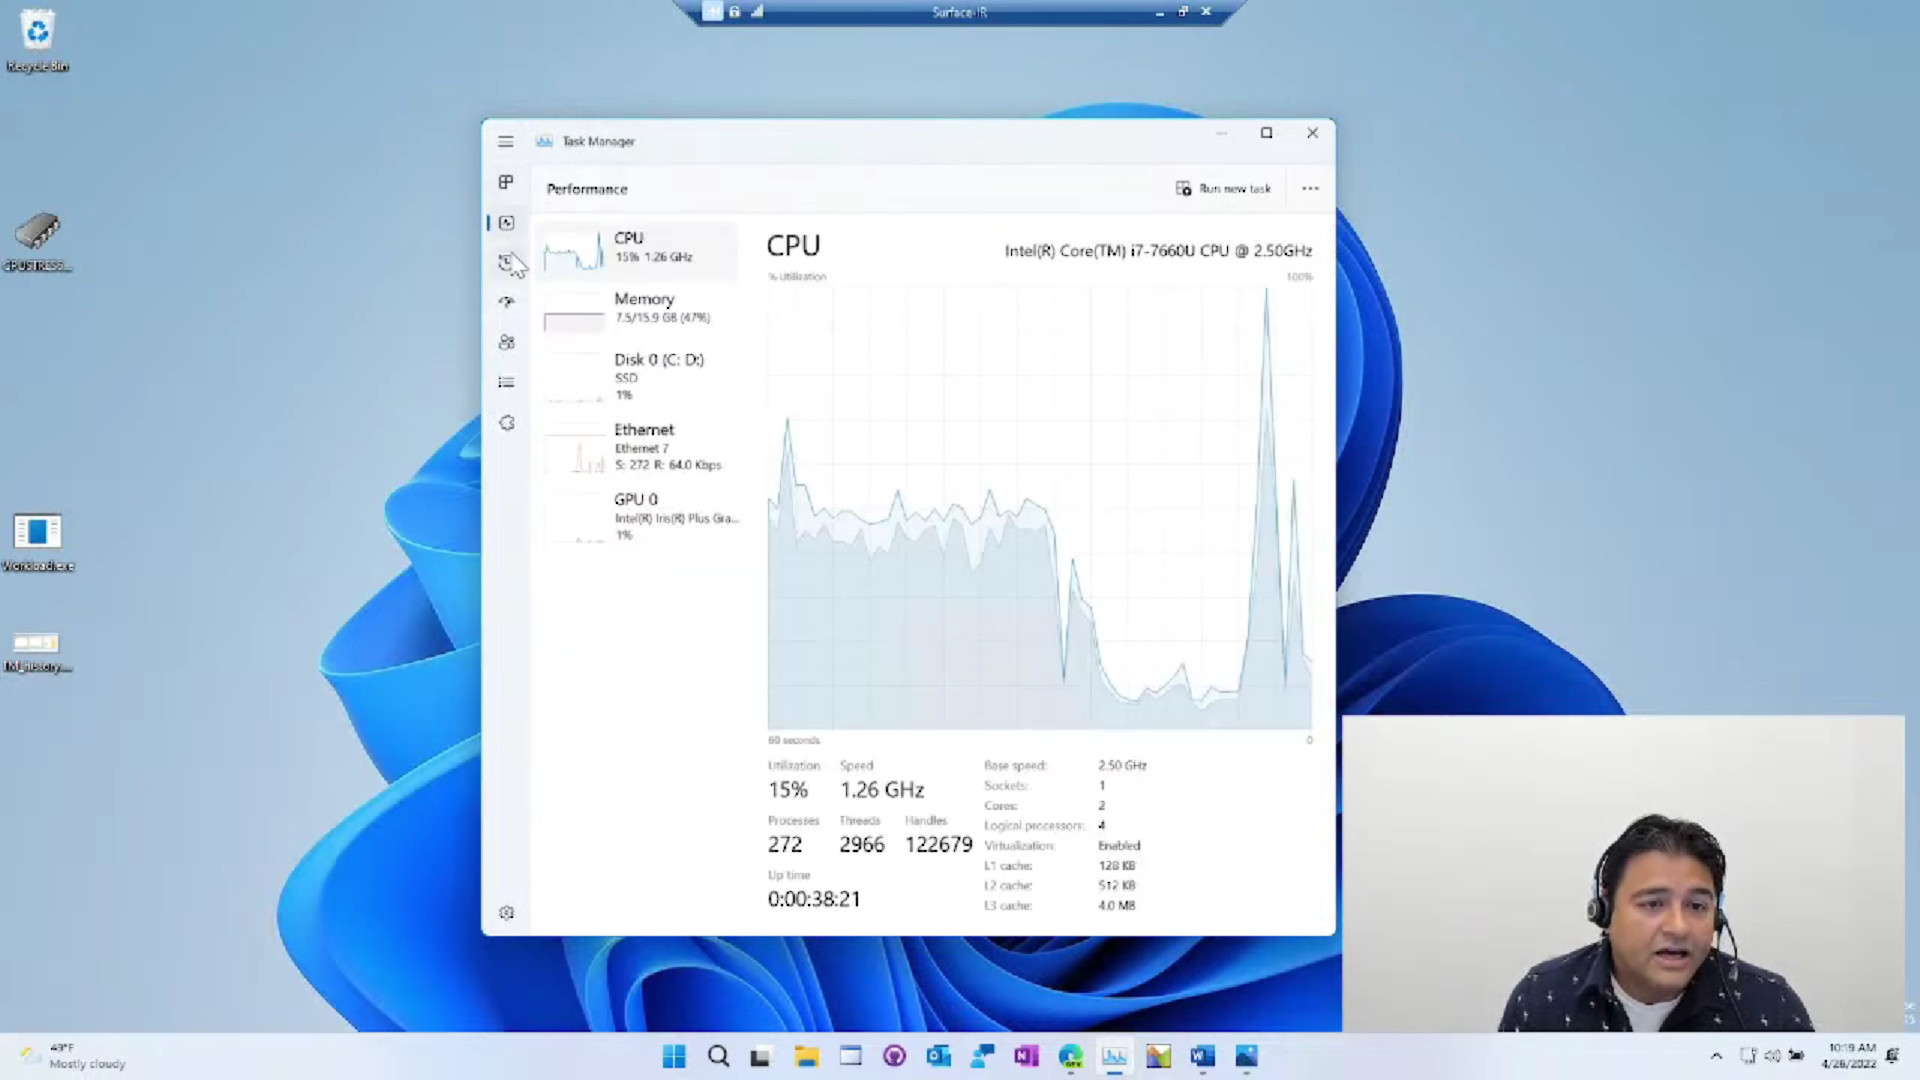The width and height of the screenshot is (1920, 1080).
Task: Open the Windows Start menu
Action: (x=674, y=1057)
